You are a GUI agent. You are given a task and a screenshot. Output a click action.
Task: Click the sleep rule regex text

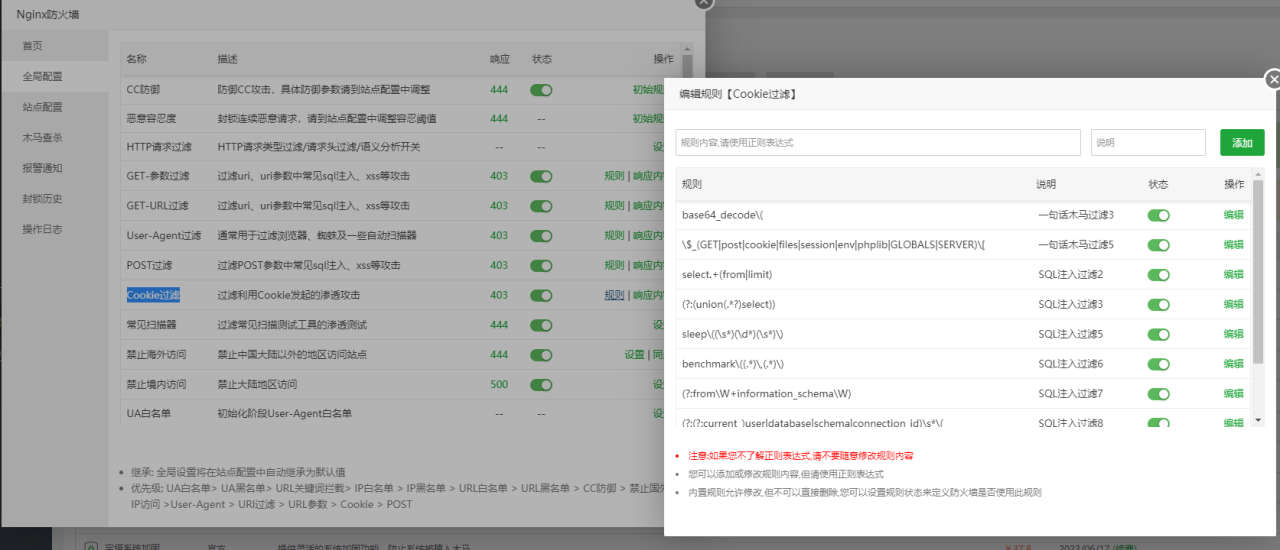pos(732,334)
